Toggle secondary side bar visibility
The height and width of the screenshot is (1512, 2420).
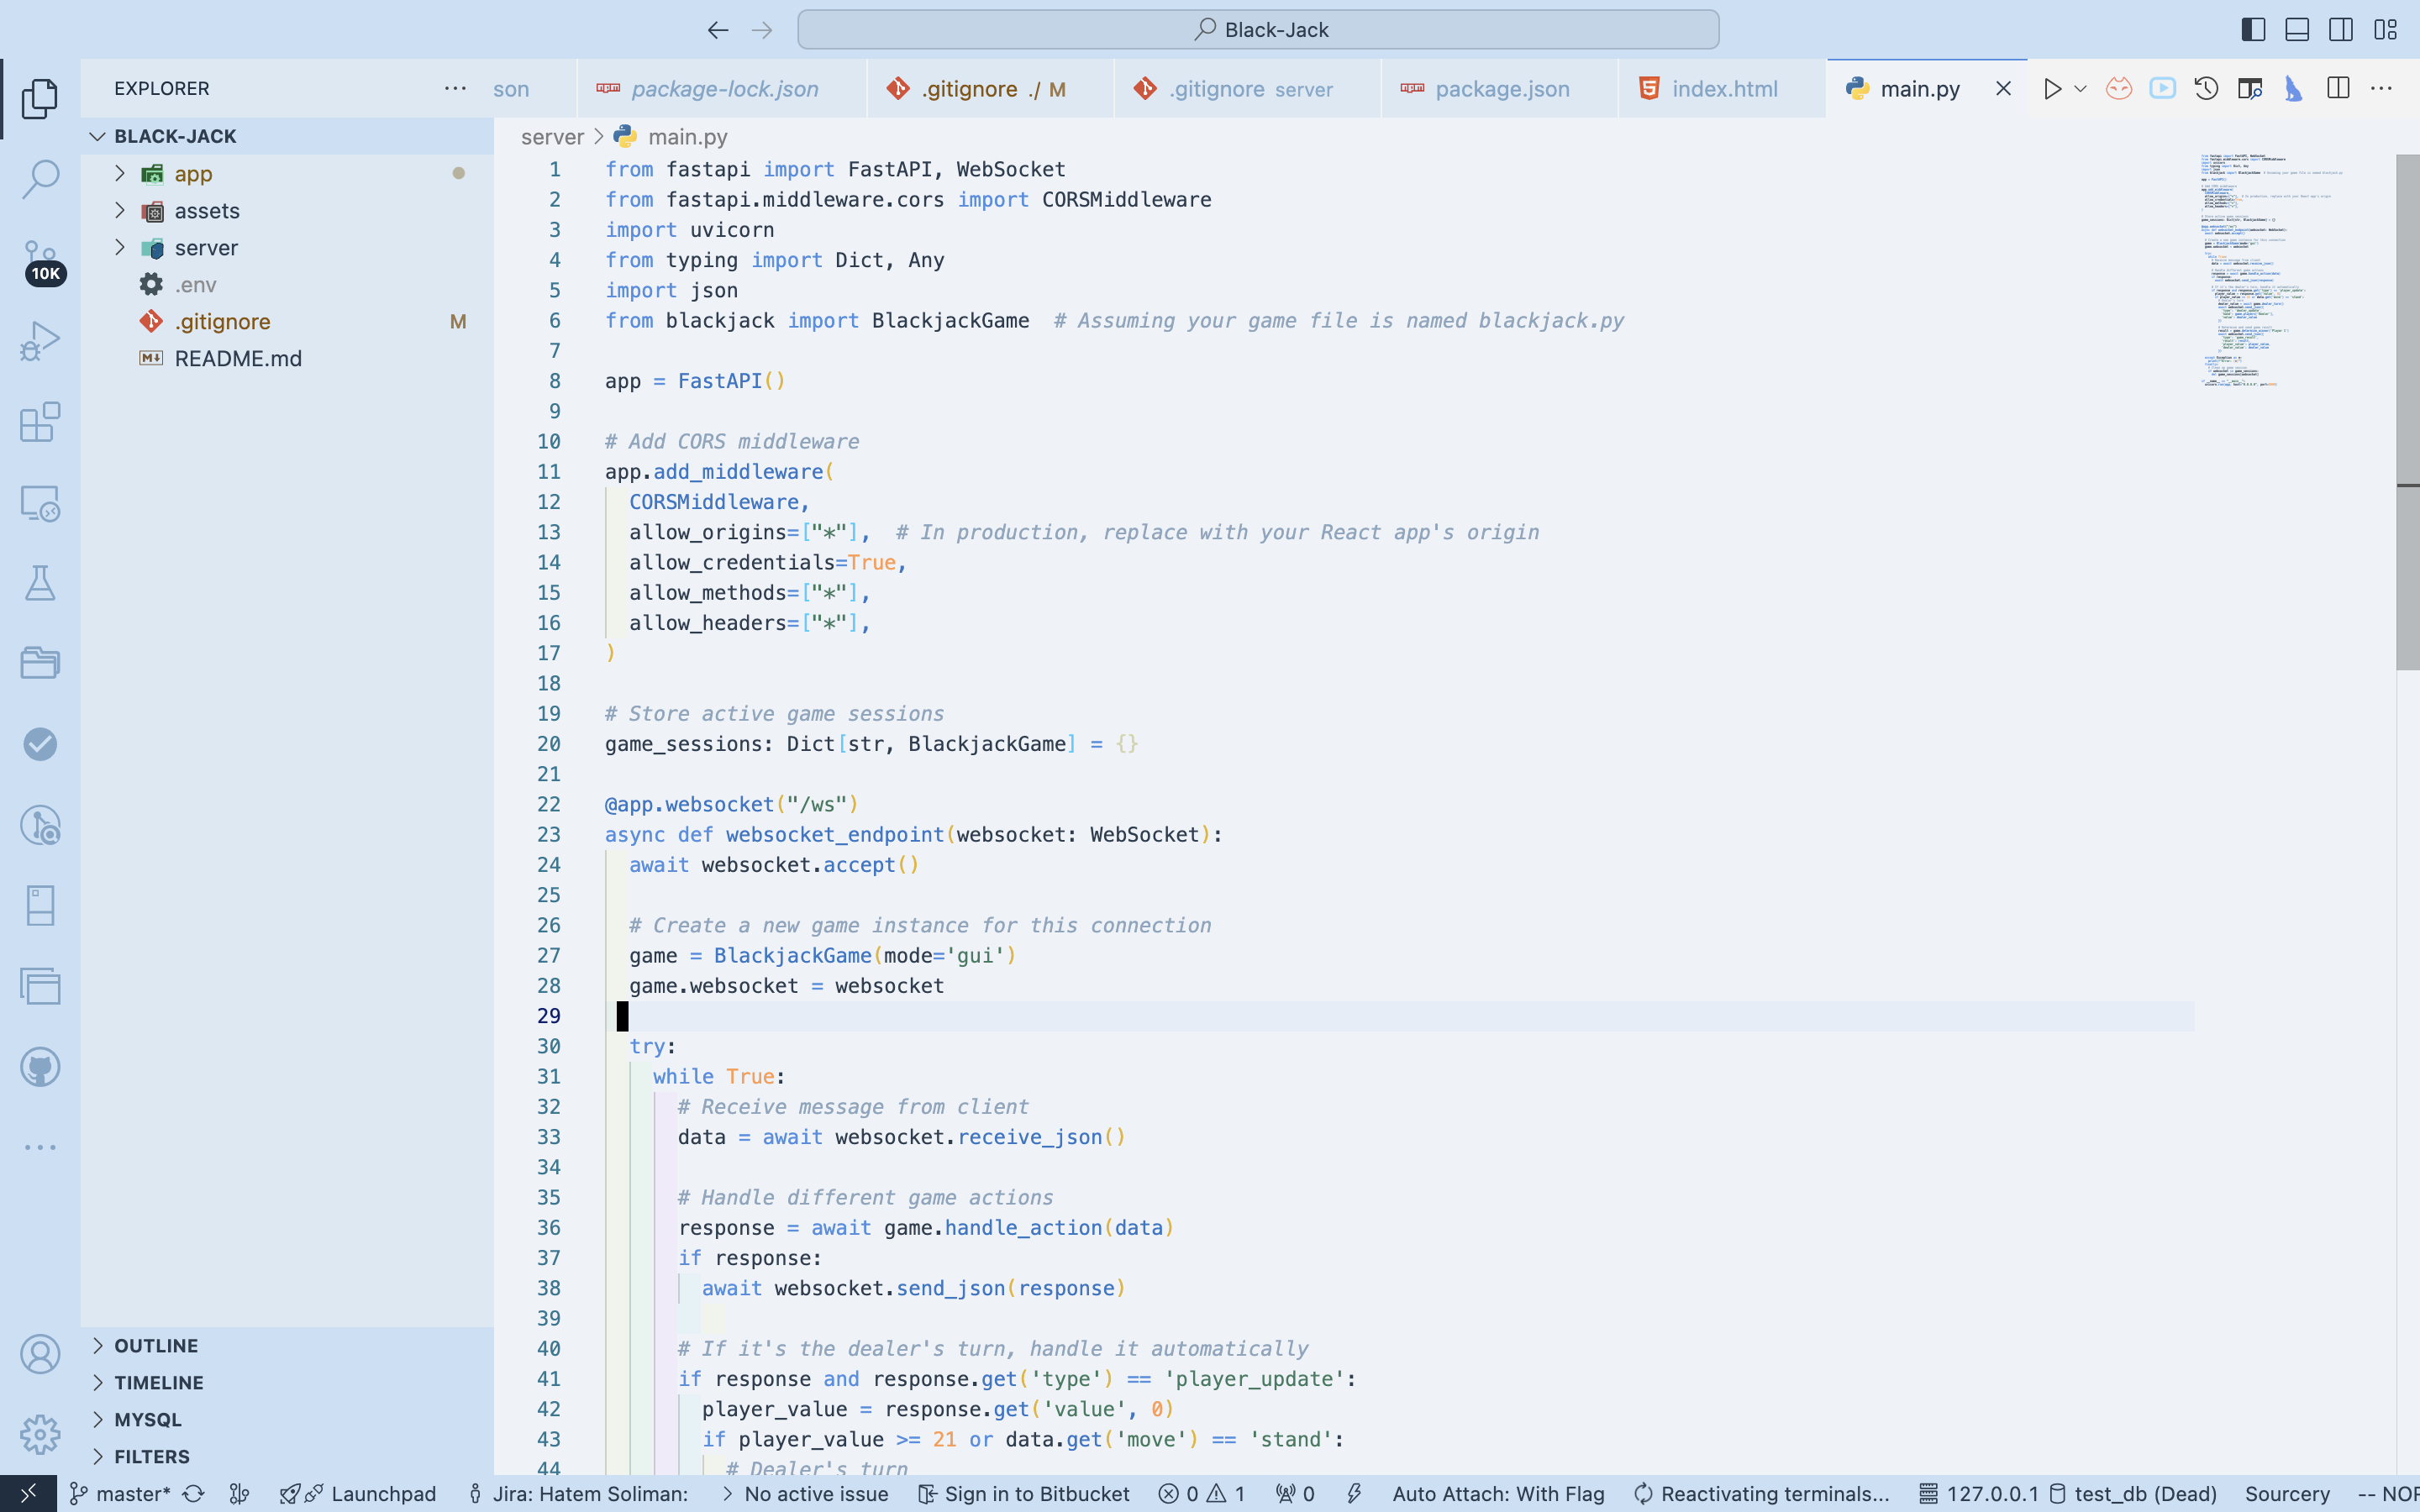(2341, 30)
